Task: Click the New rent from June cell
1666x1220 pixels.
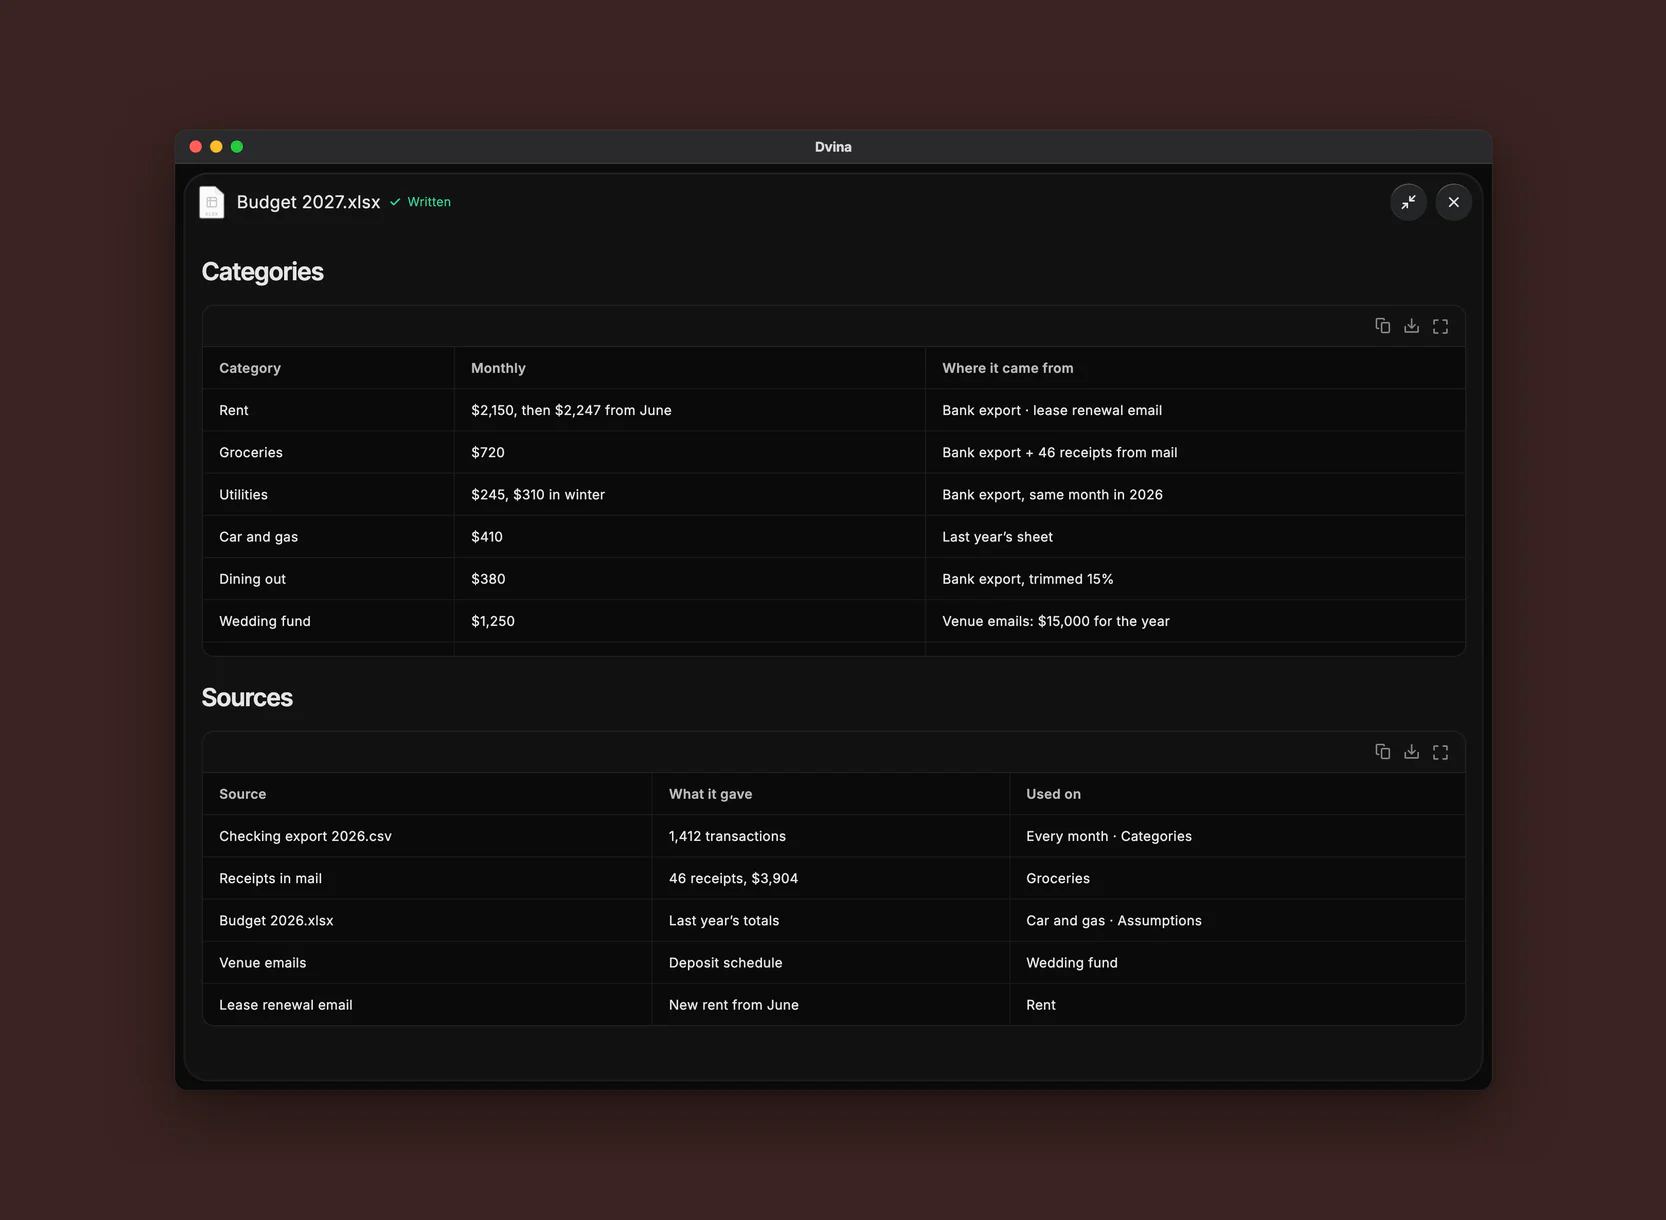Action: pos(831,1005)
